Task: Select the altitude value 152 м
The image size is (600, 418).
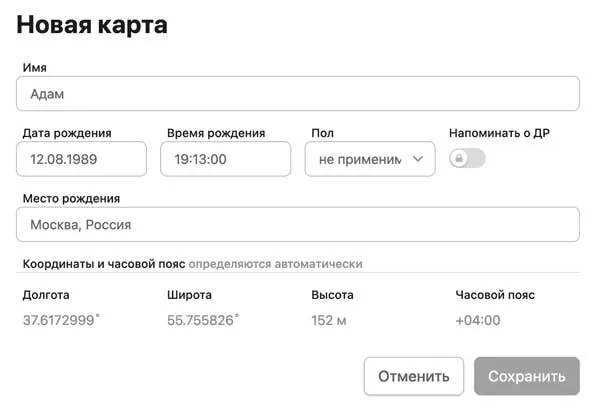Action: 329,321
